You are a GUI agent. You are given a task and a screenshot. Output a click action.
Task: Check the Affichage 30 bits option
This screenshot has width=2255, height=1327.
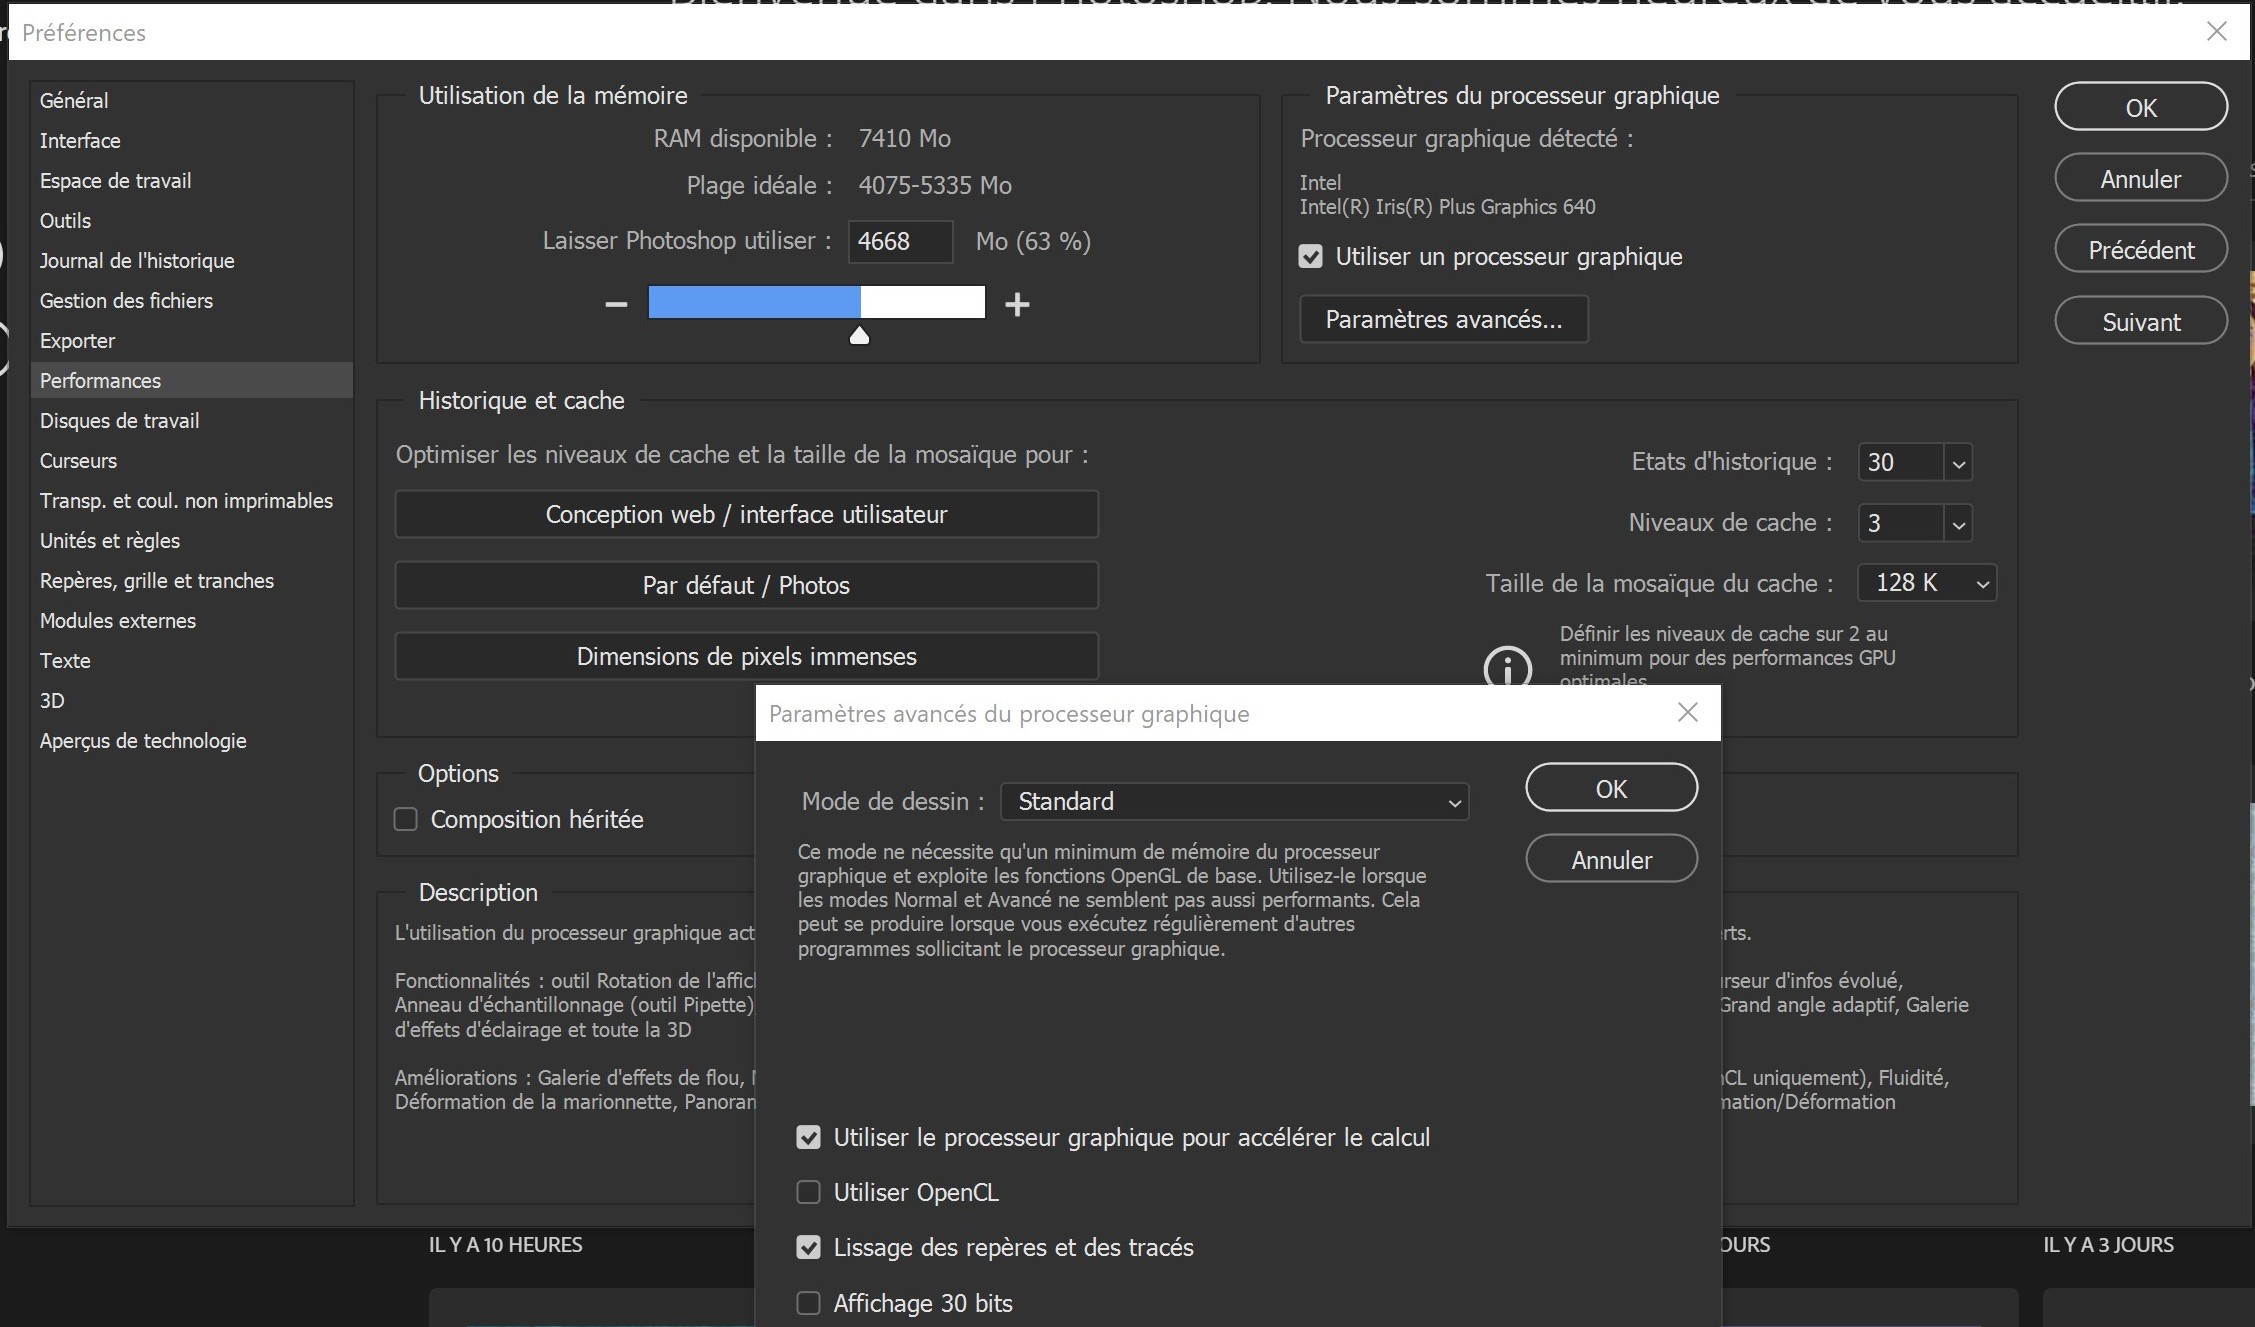point(808,1303)
